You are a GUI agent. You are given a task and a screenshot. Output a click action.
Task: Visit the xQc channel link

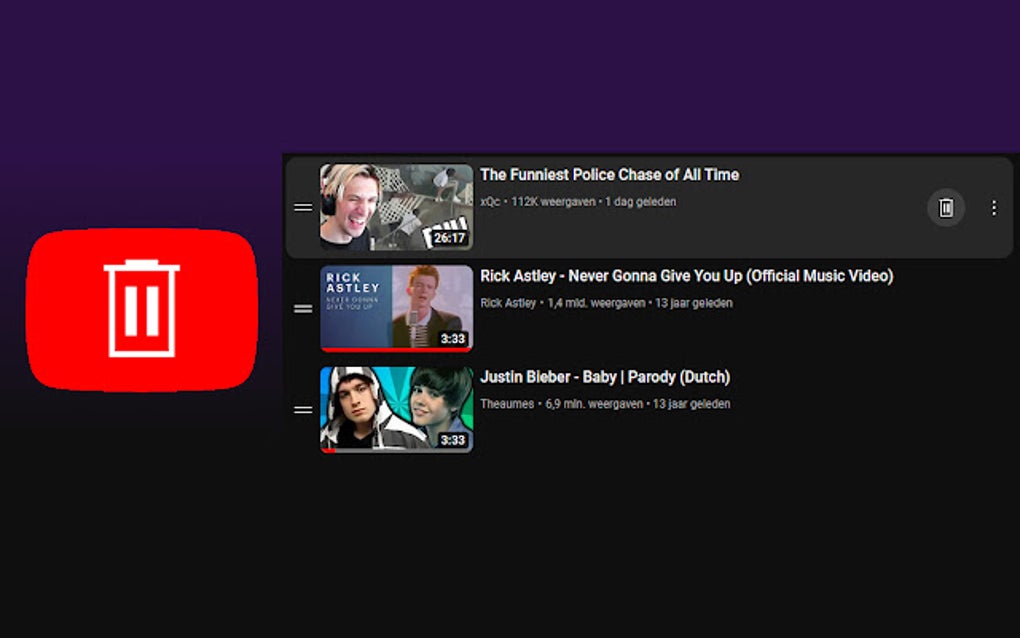pyautogui.click(x=490, y=202)
